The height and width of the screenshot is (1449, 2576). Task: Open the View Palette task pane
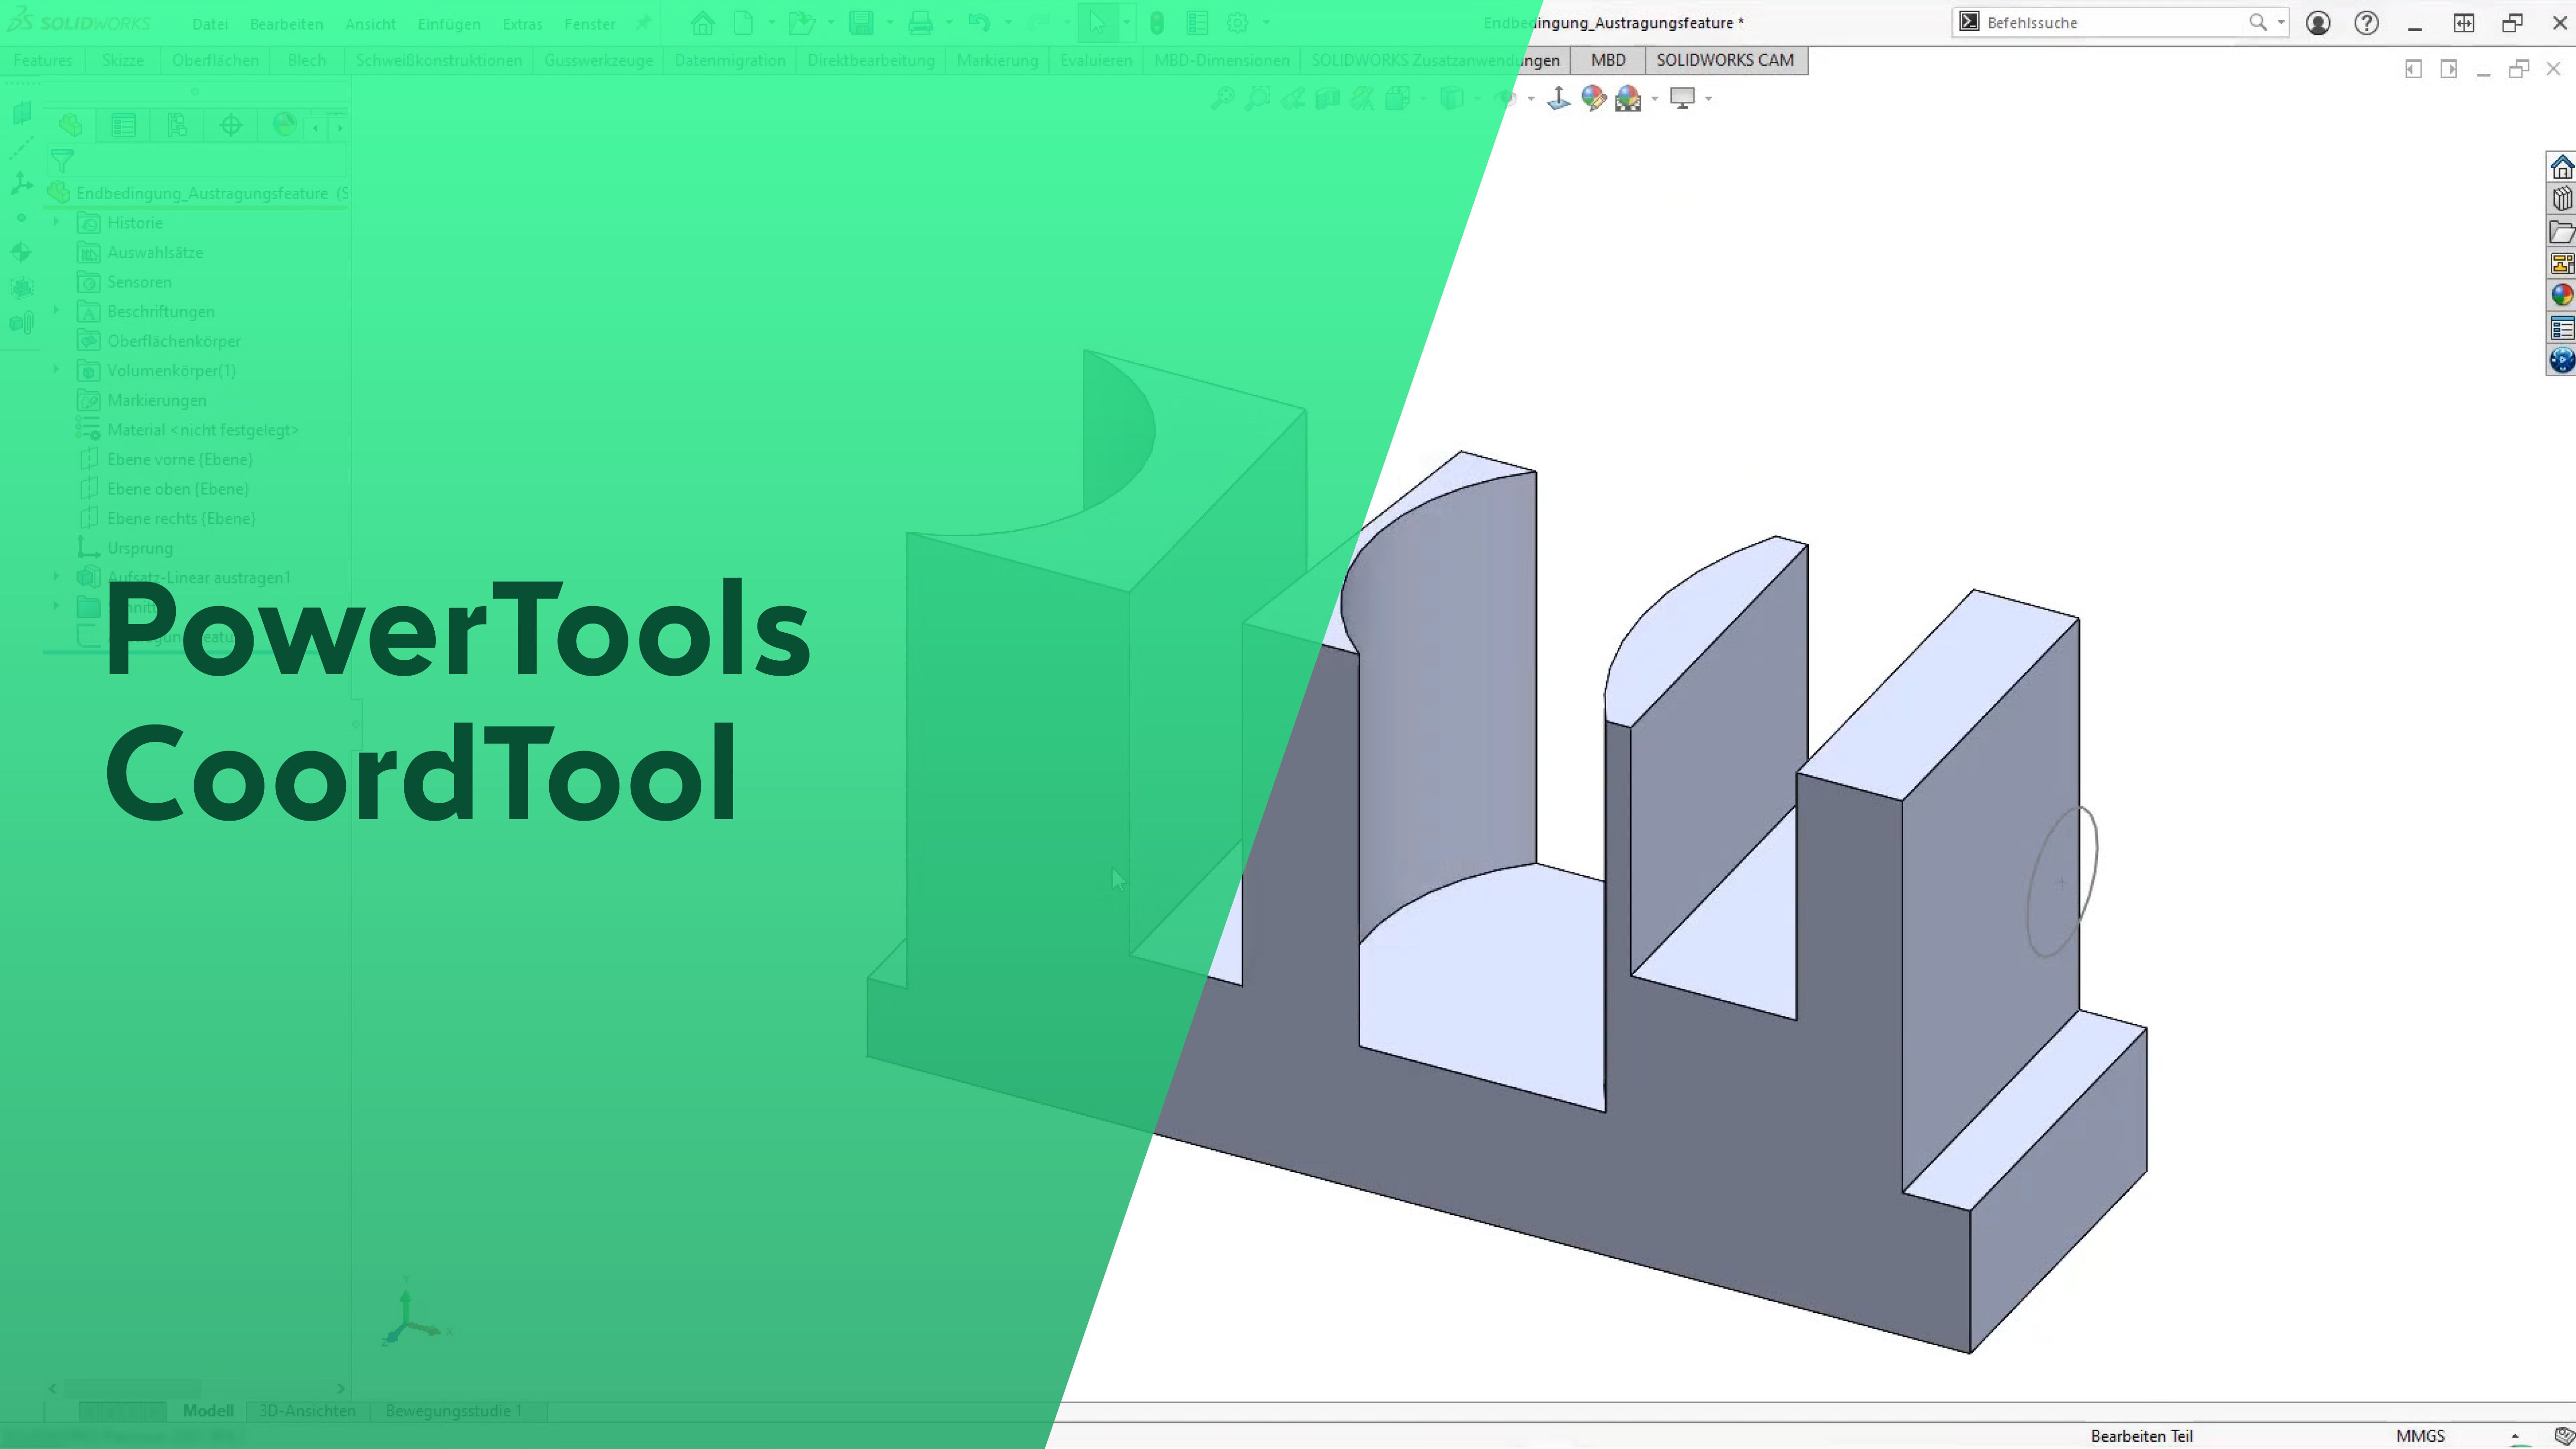(x=2561, y=264)
